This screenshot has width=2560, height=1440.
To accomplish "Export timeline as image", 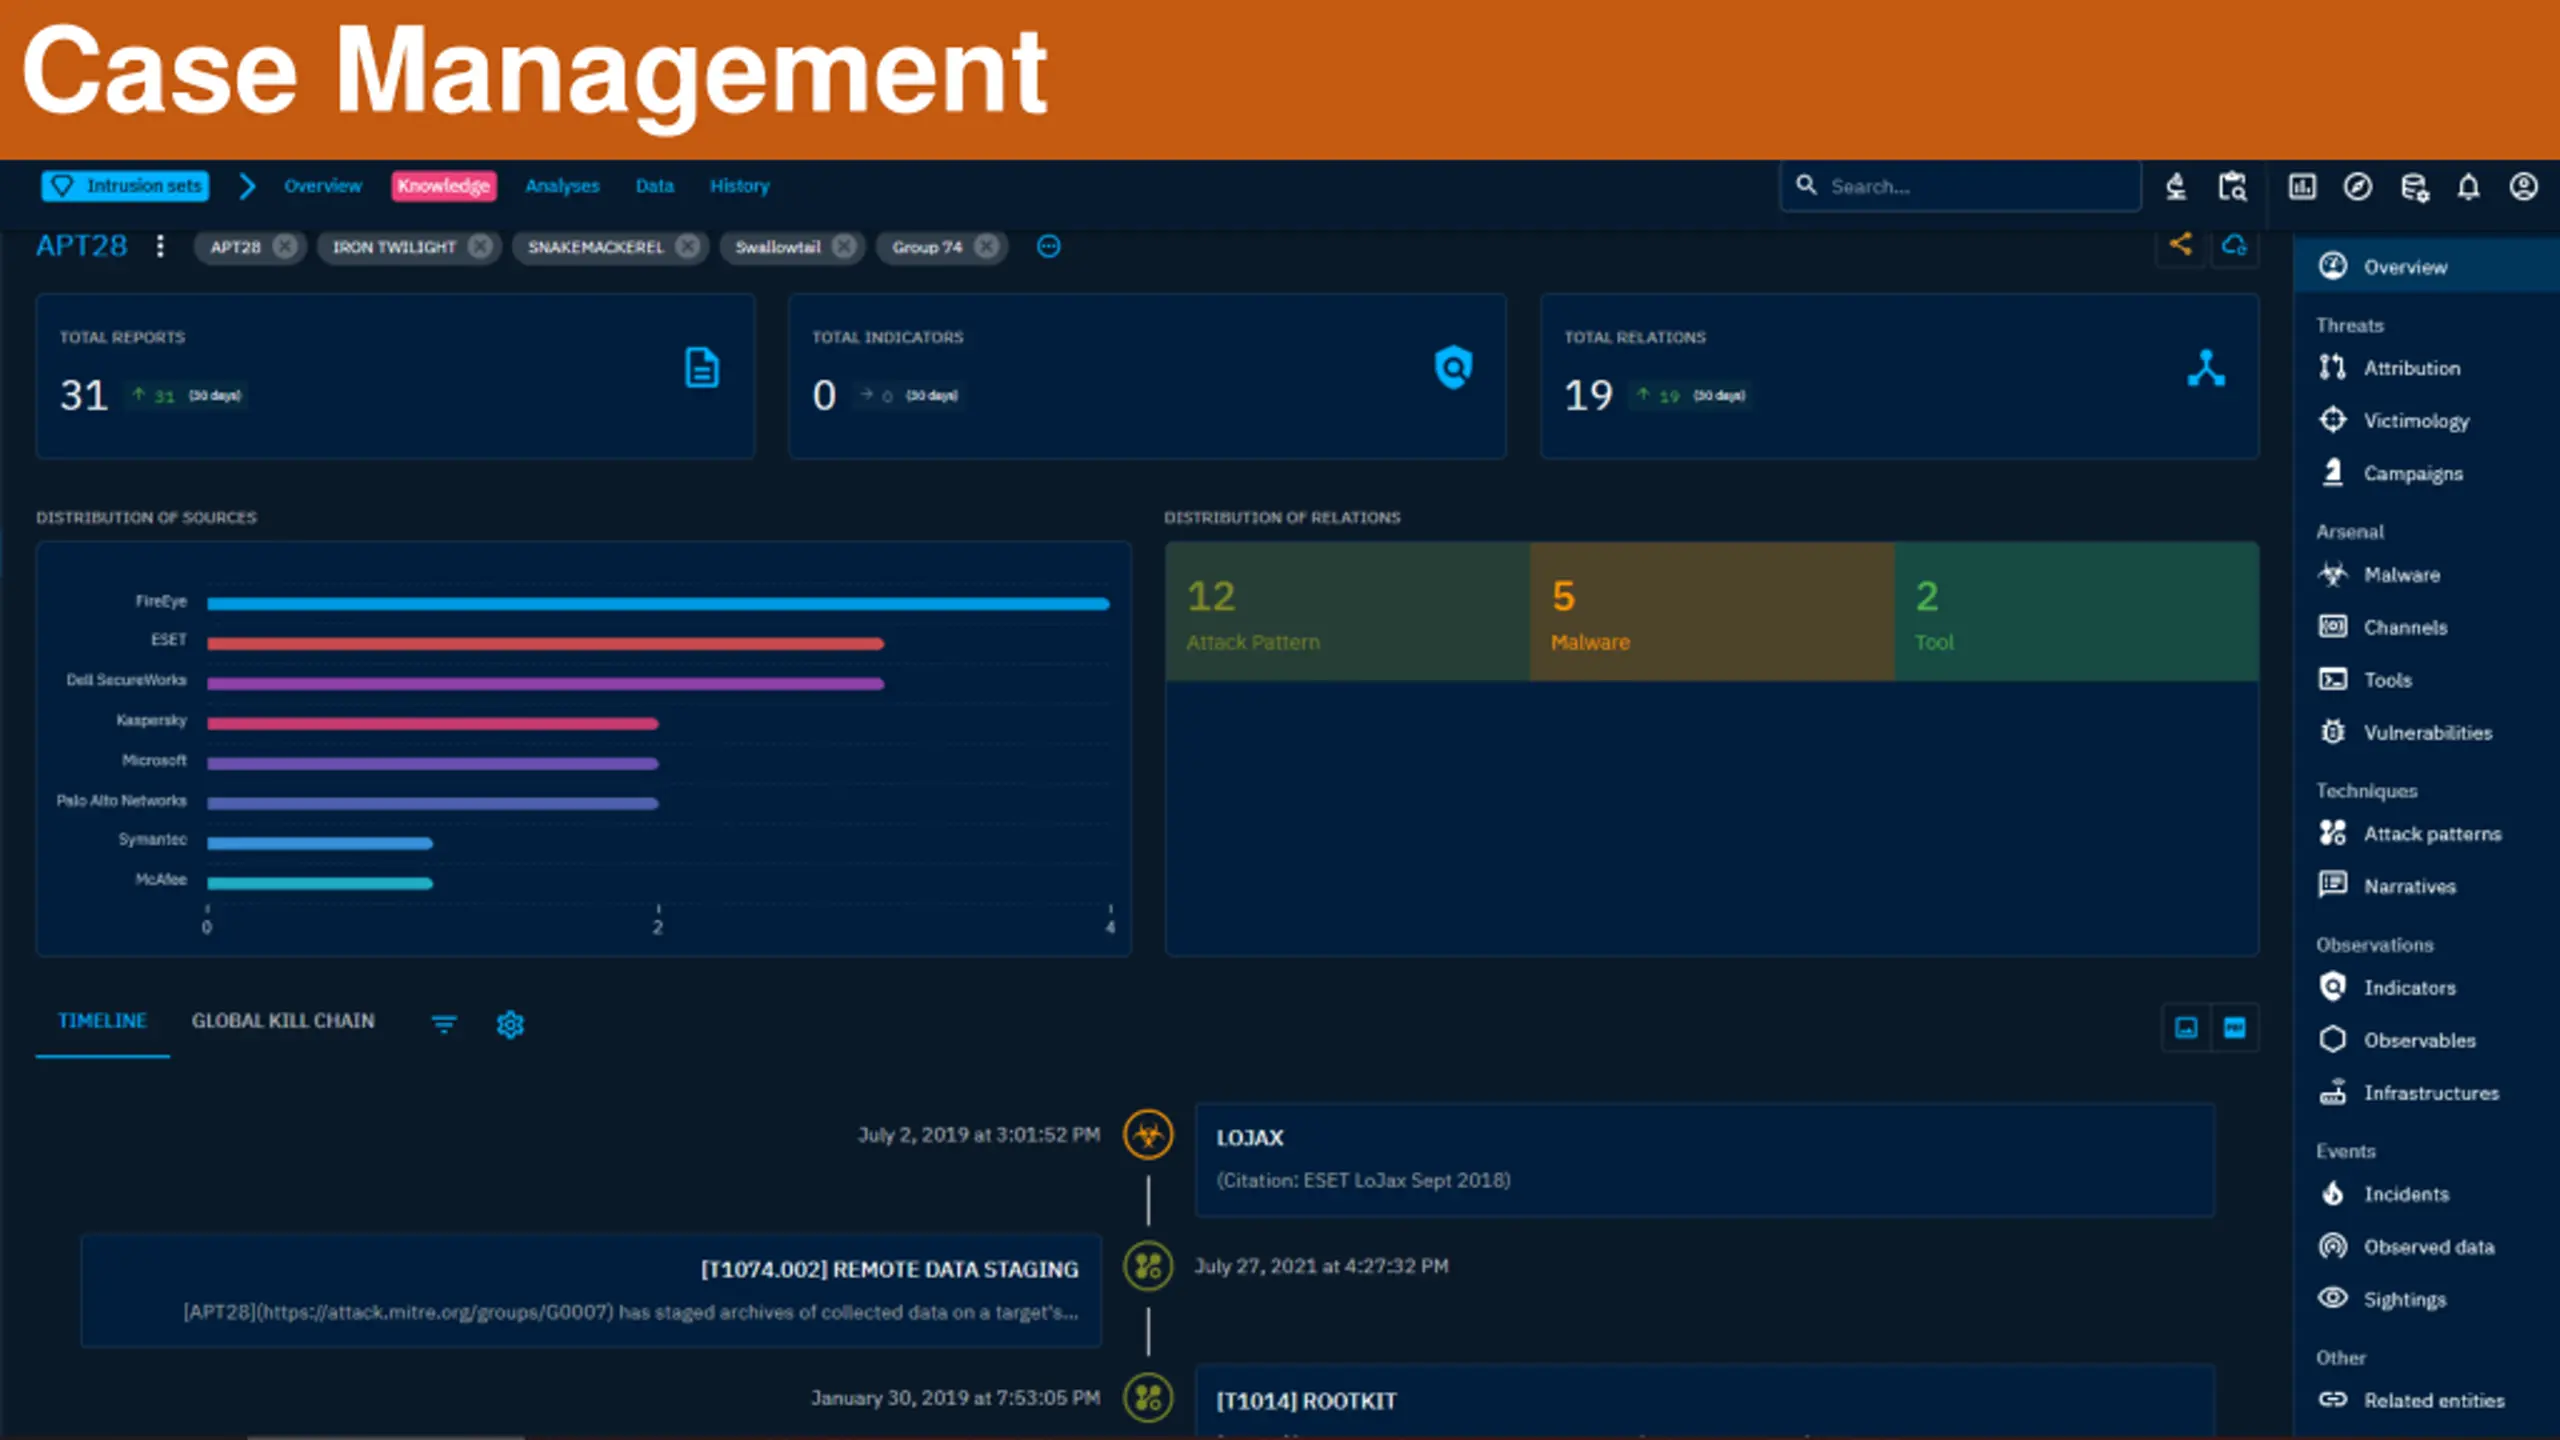I will (2186, 1028).
